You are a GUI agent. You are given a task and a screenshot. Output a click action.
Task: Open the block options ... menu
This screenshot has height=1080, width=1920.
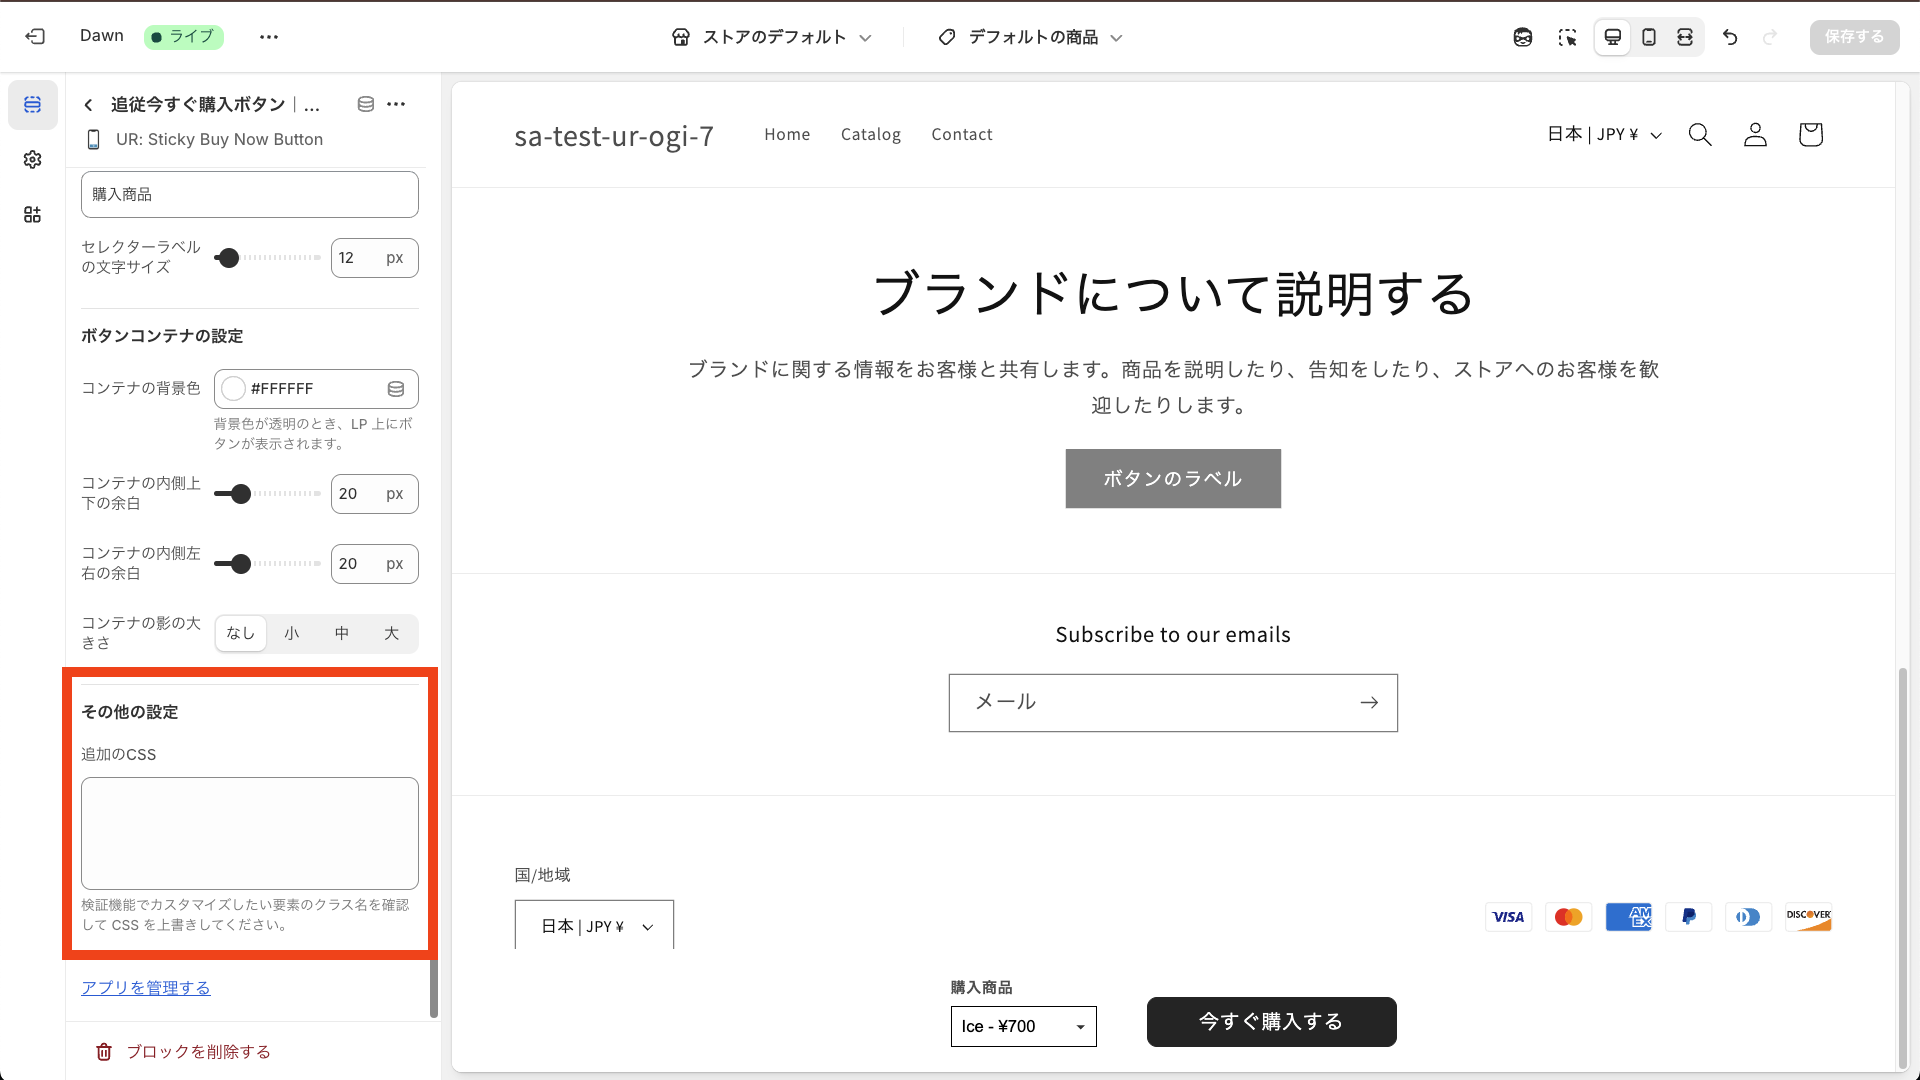[396, 104]
